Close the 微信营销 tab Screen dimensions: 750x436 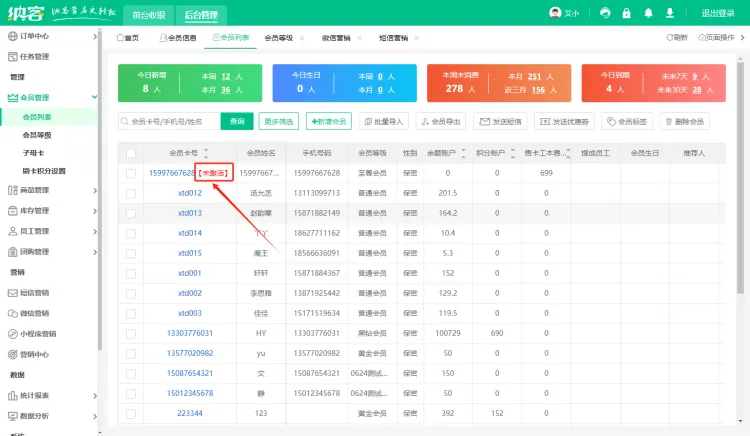(359, 38)
